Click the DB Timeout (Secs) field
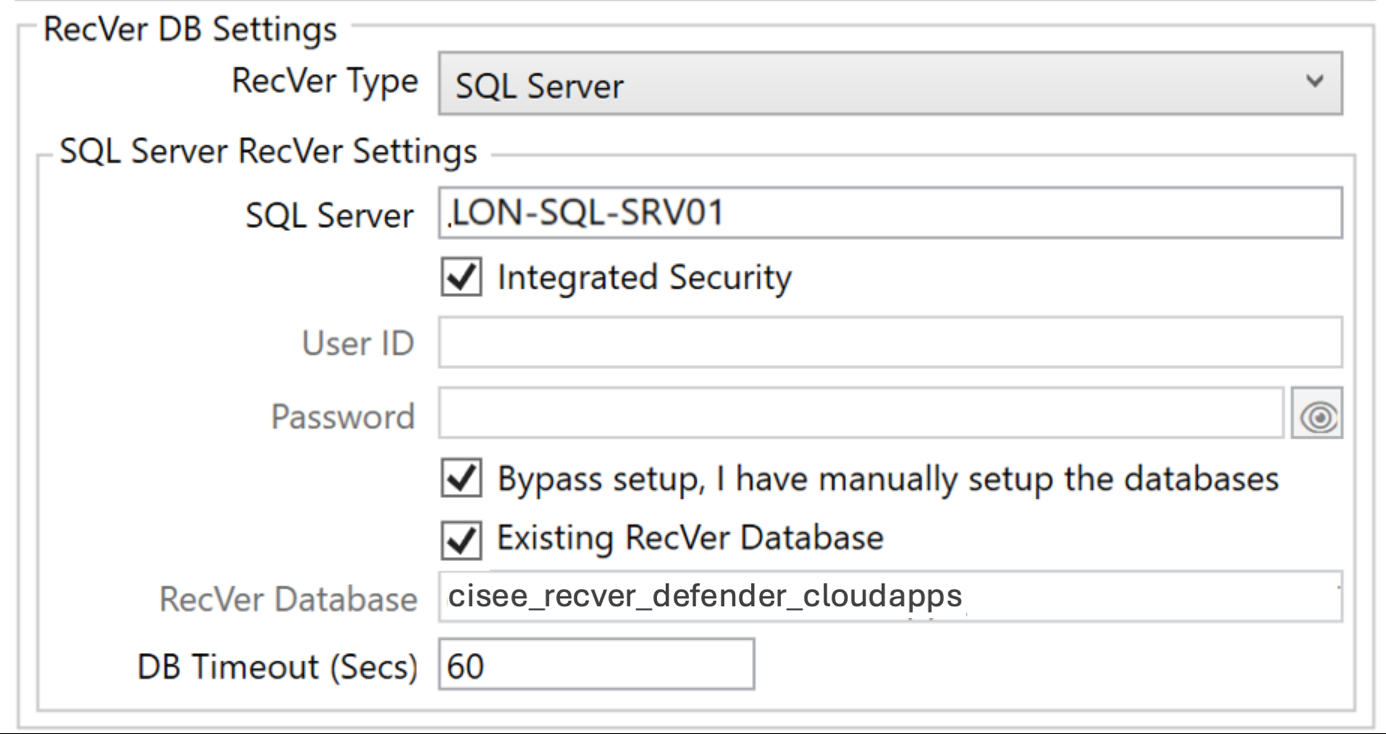The width and height of the screenshot is (1386, 734). (596, 665)
